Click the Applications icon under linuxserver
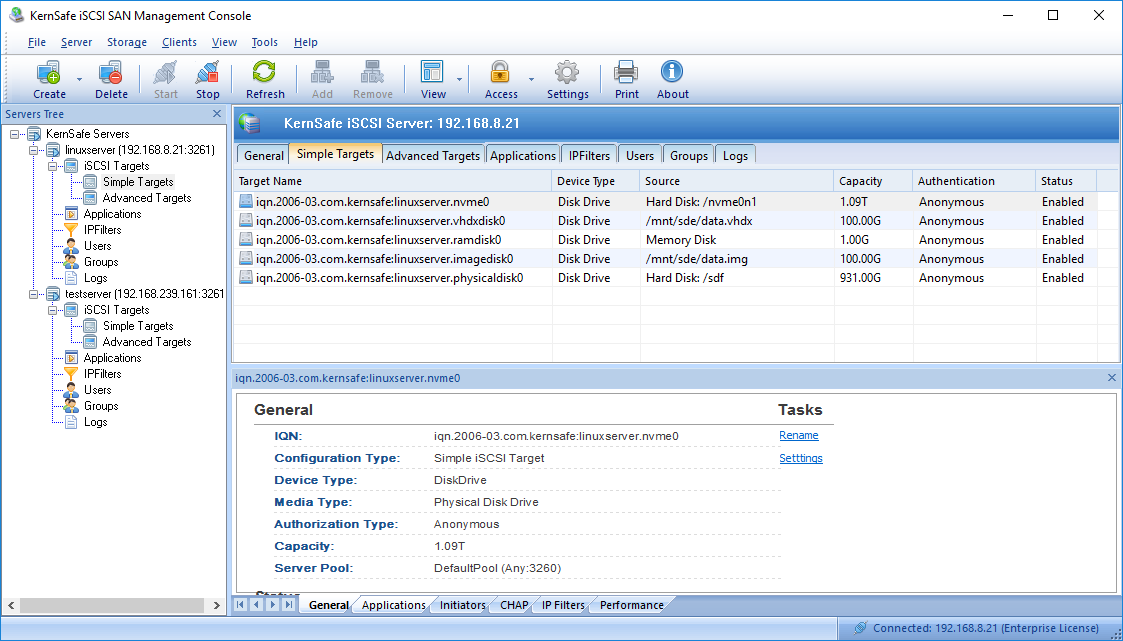Screen dimensions: 1123x641 [x=72, y=214]
